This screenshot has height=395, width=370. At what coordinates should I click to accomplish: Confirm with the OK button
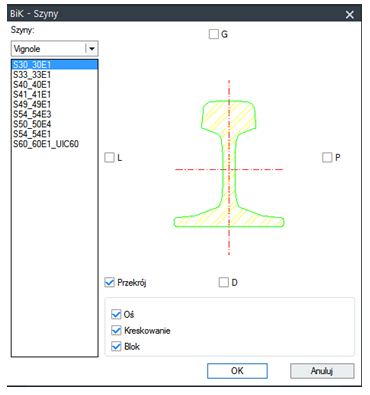pyautogui.click(x=237, y=371)
